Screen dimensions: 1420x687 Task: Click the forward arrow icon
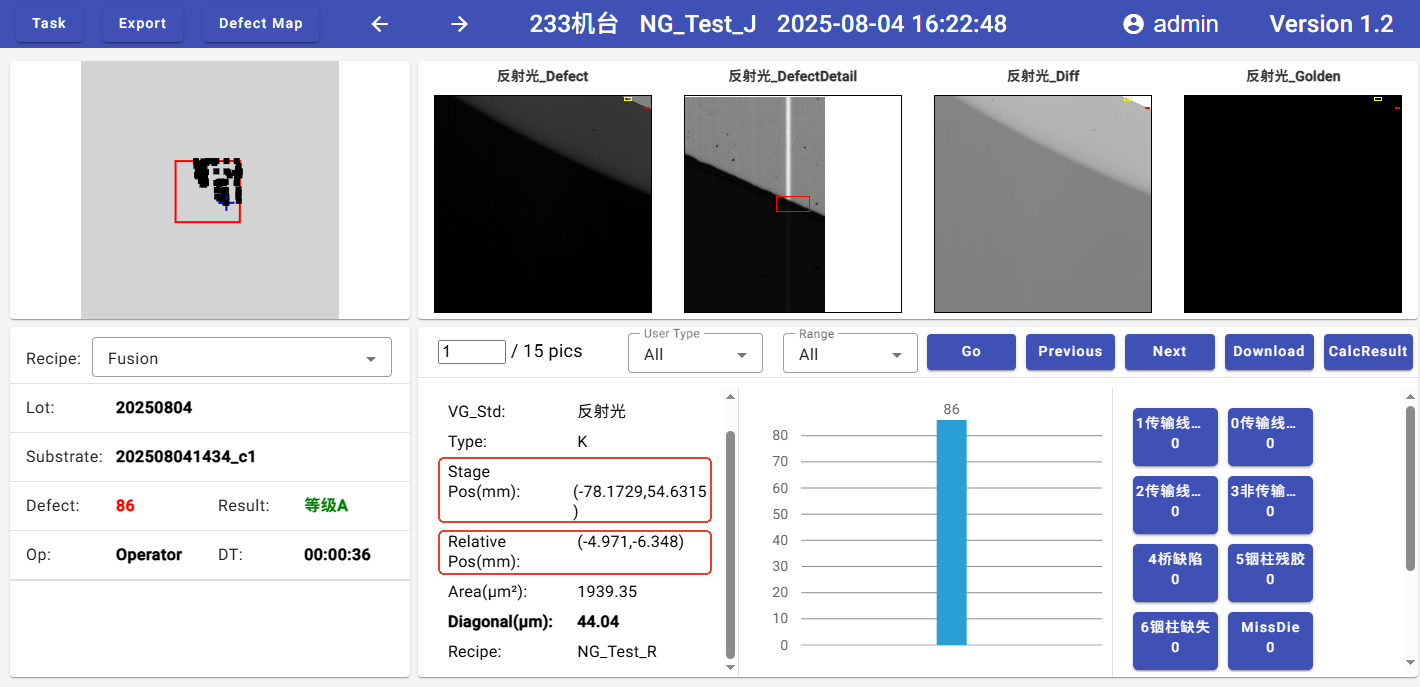[459, 24]
